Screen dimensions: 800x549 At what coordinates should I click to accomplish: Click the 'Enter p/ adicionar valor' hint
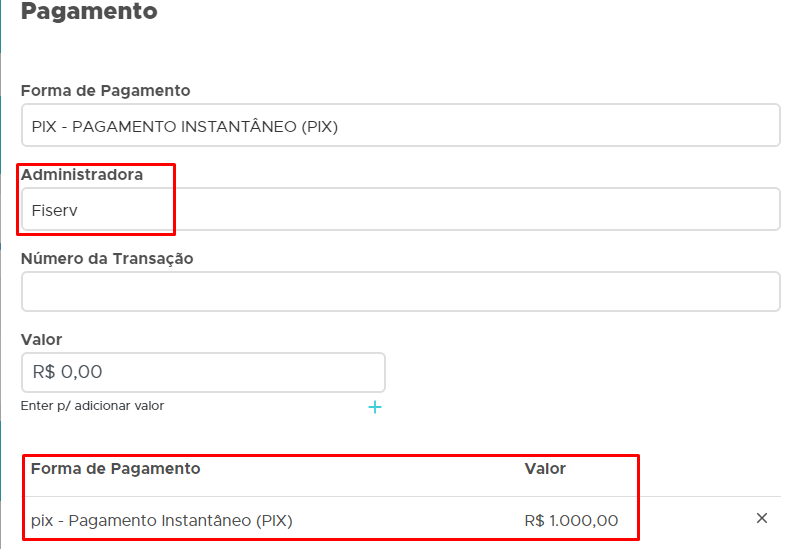tap(92, 406)
